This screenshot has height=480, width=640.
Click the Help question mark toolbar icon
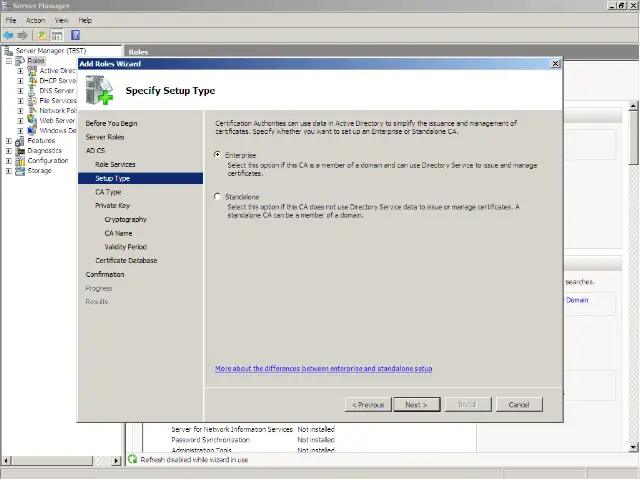pyautogui.click(x=76, y=35)
